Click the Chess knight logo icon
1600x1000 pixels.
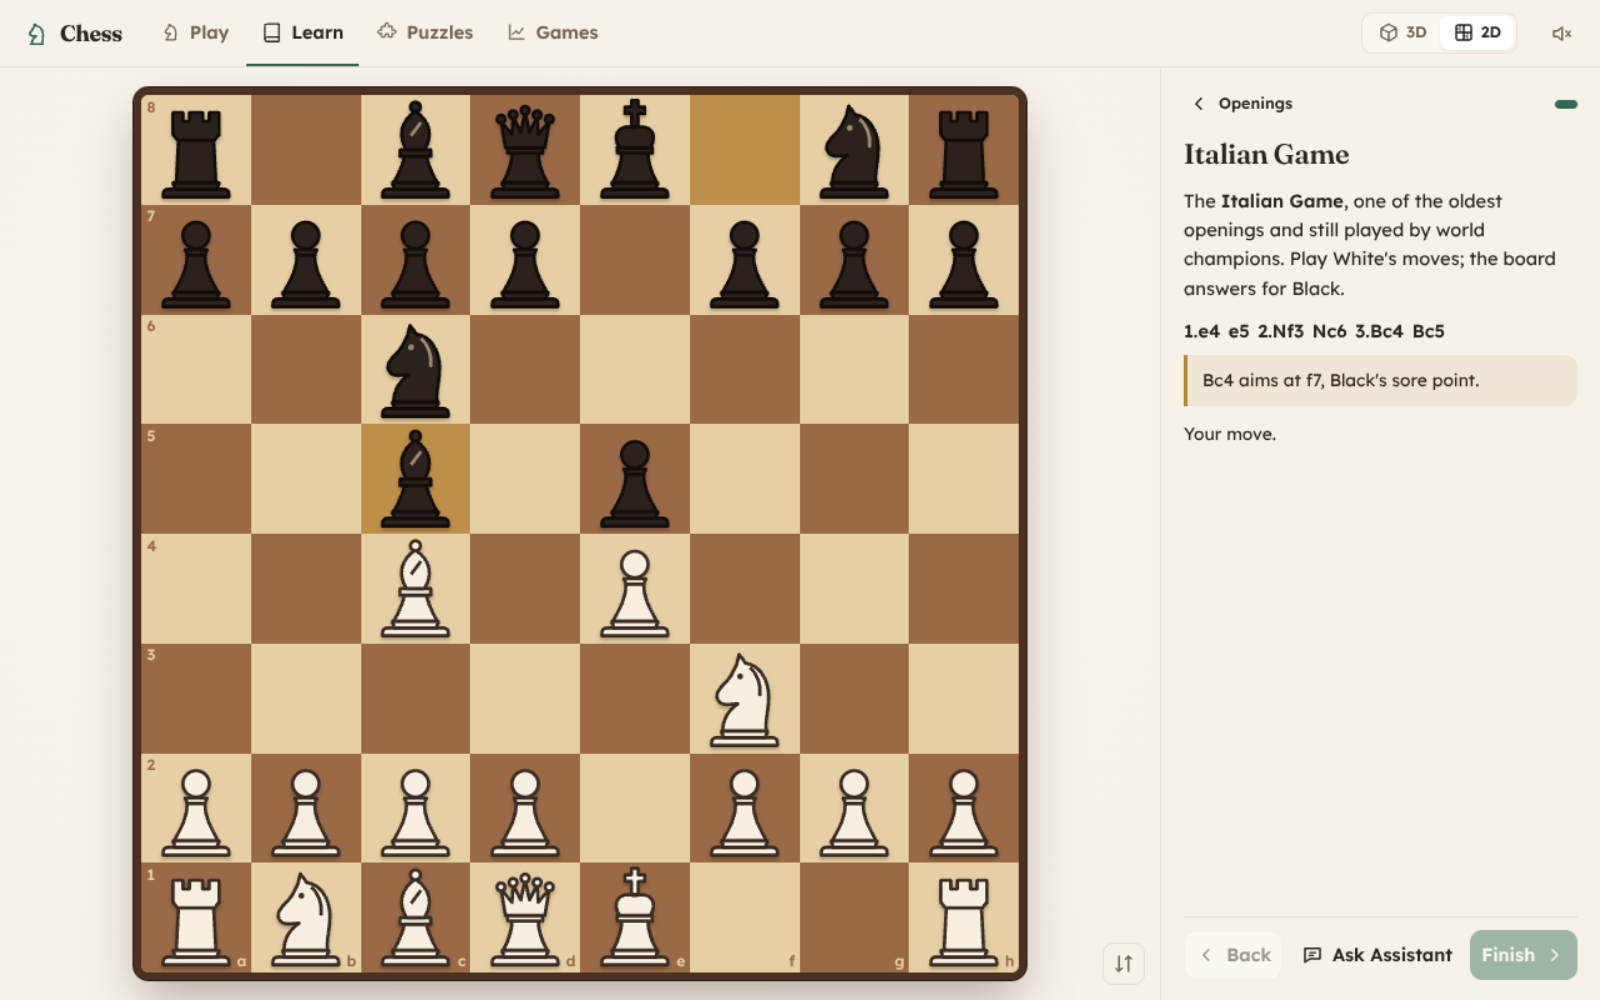(37, 34)
